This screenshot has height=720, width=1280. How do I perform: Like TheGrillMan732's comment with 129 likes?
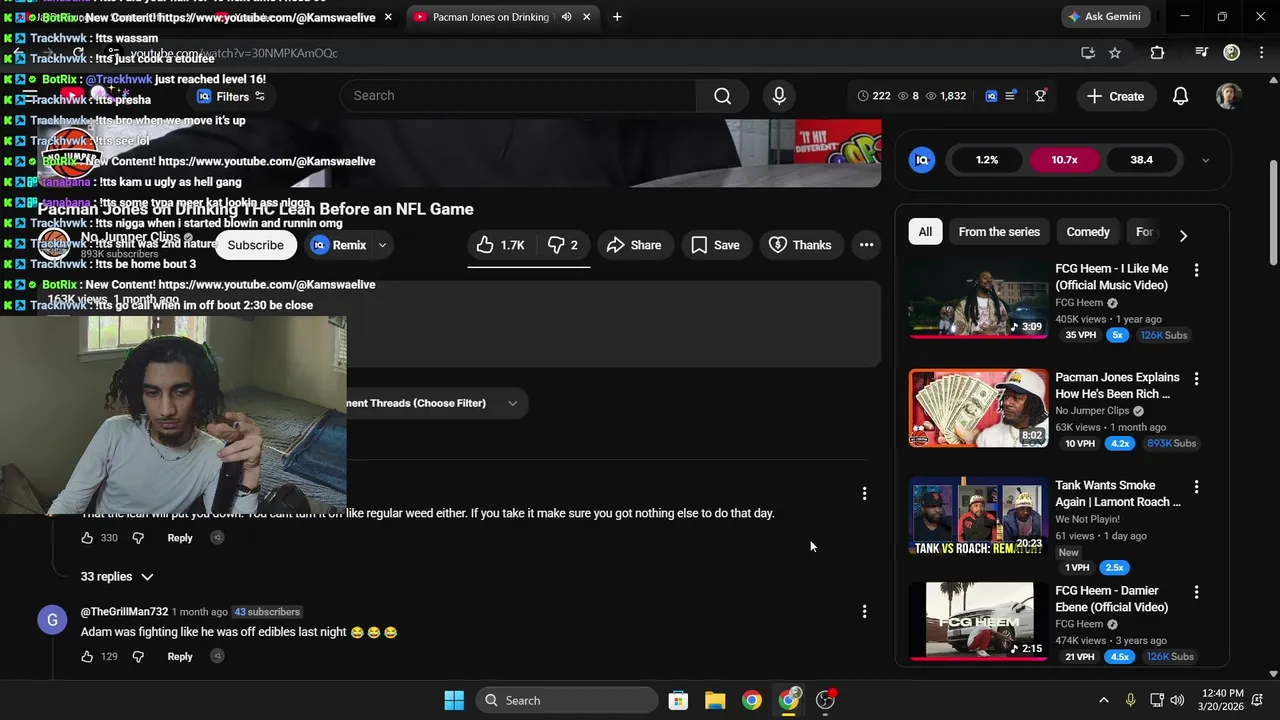point(87,657)
